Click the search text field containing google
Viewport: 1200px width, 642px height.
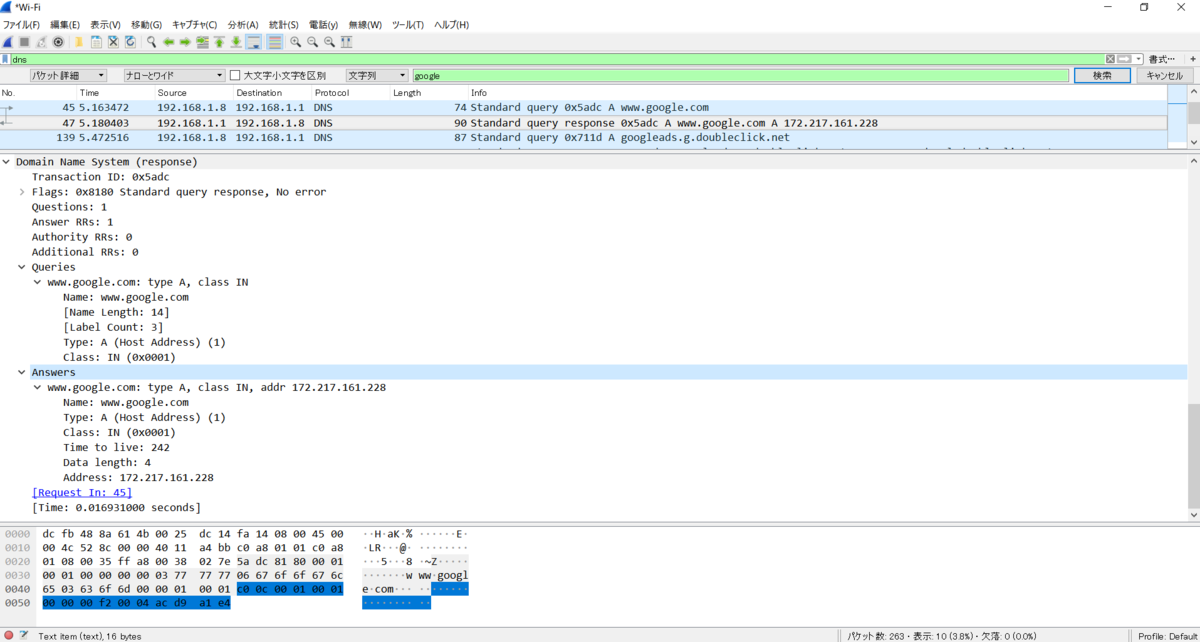pyautogui.click(x=740, y=75)
